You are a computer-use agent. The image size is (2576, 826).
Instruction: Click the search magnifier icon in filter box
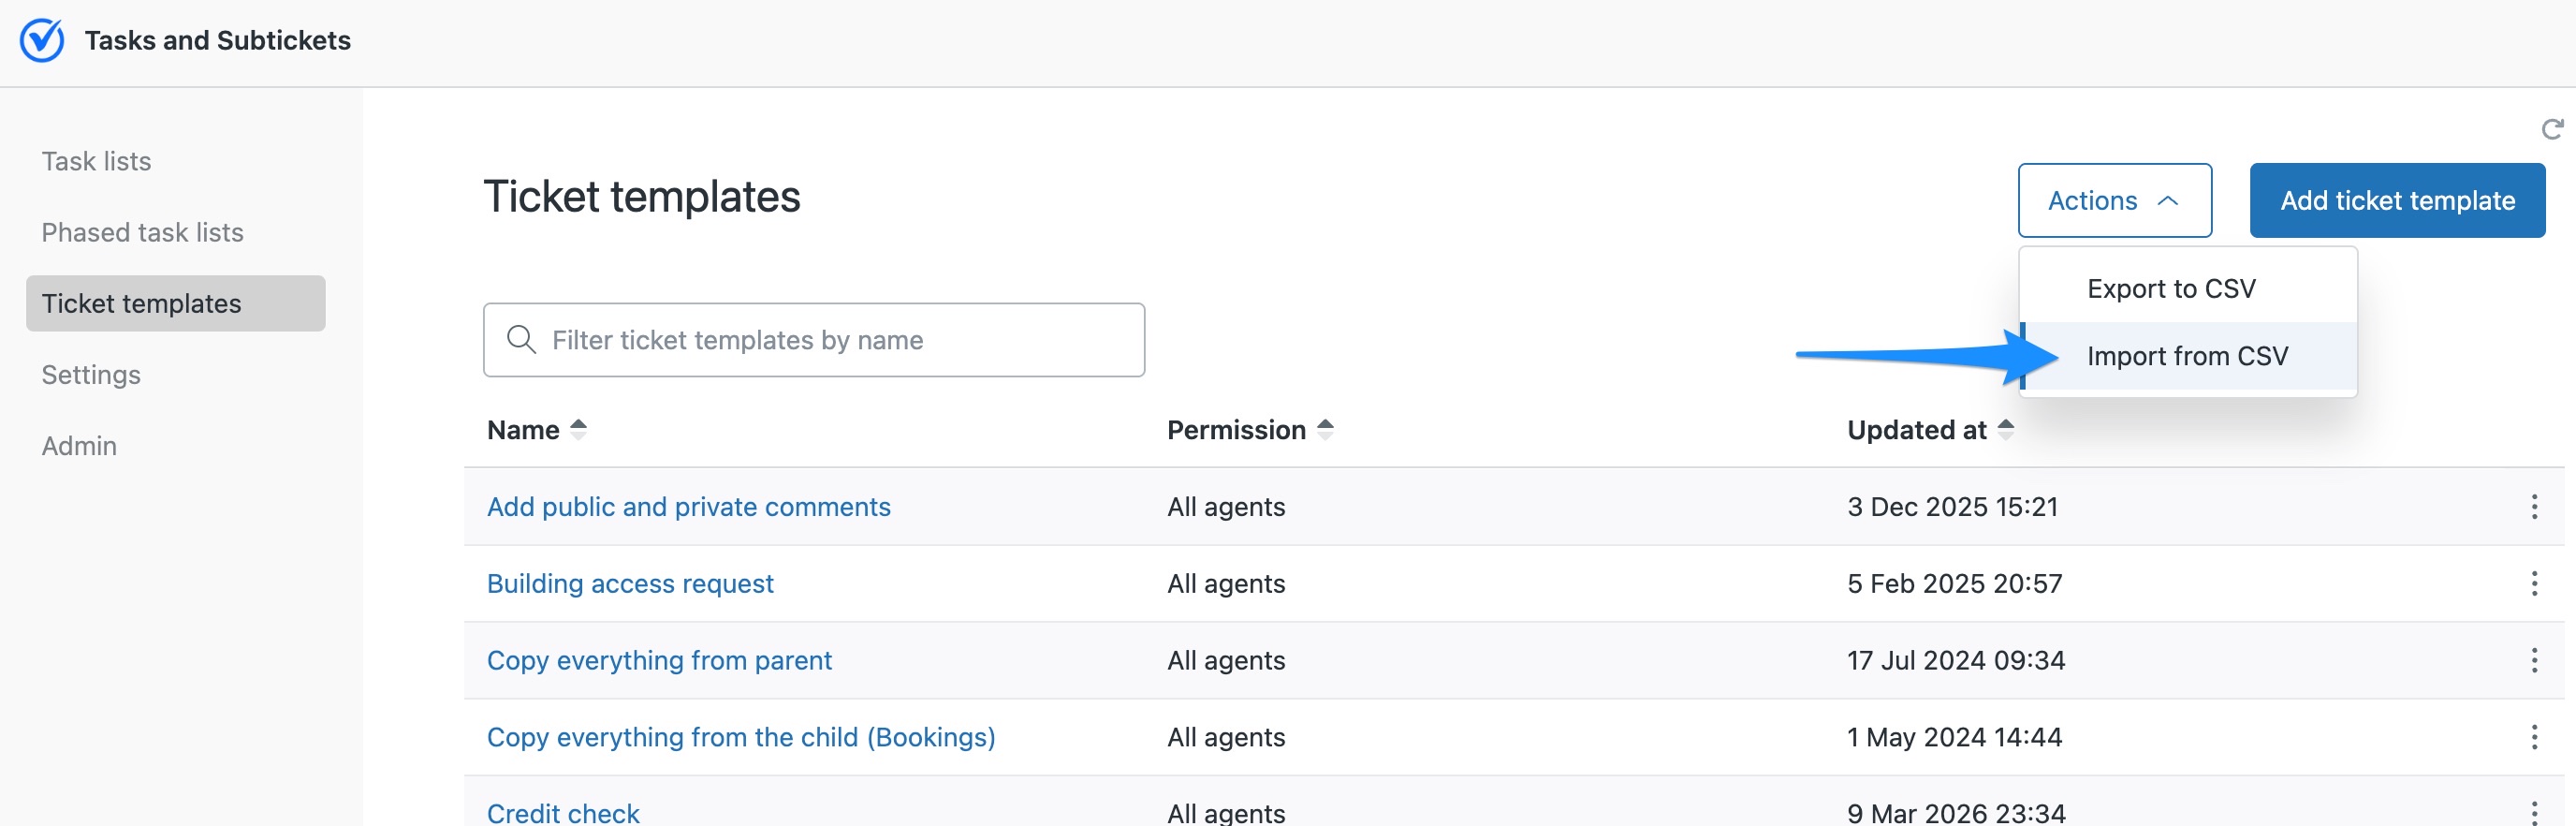tap(521, 339)
